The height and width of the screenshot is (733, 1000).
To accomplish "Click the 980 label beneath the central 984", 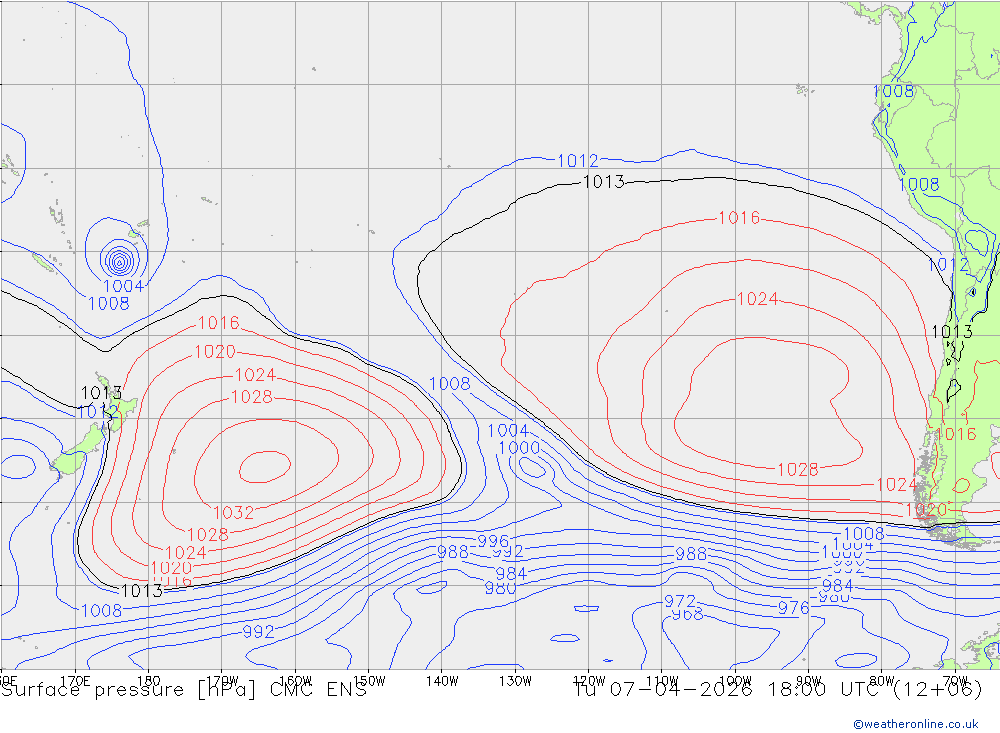I will 500,588.
